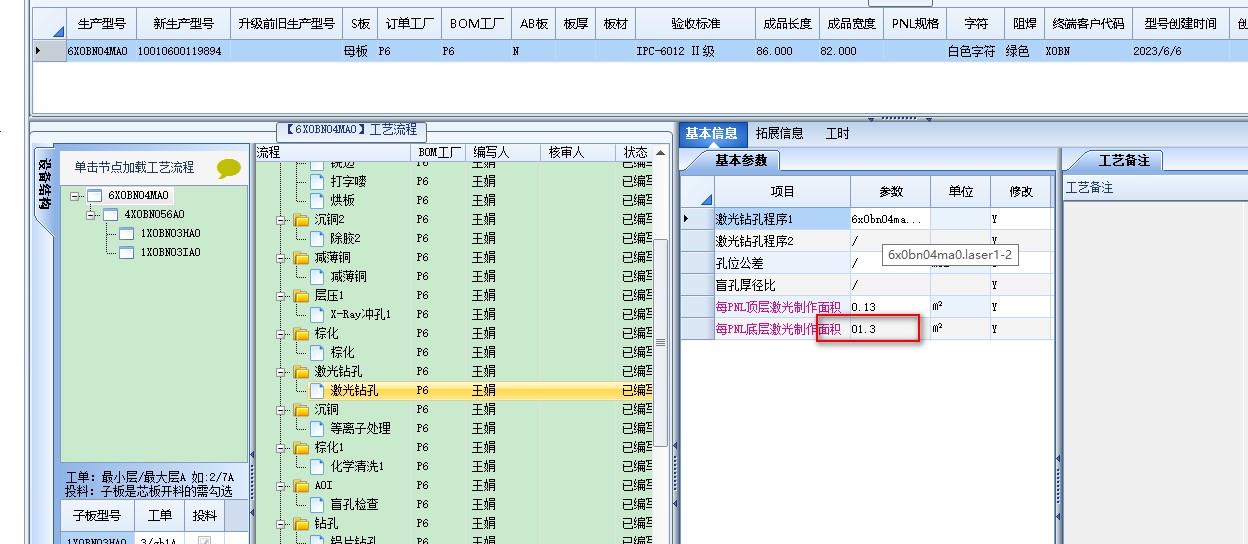
Task: Click the 等离子处理 document icon
Action: [x=317, y=428]
